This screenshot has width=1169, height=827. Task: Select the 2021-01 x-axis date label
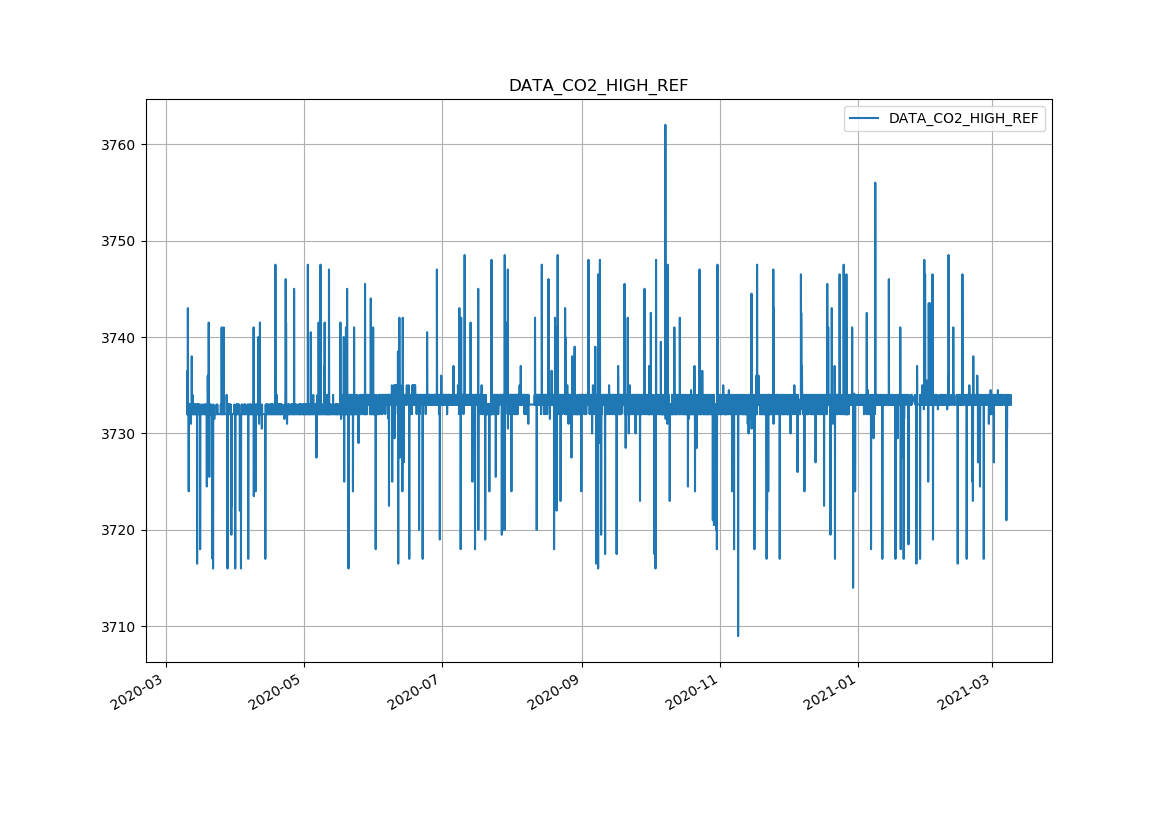pyautogui.click(x=831, y=691)
